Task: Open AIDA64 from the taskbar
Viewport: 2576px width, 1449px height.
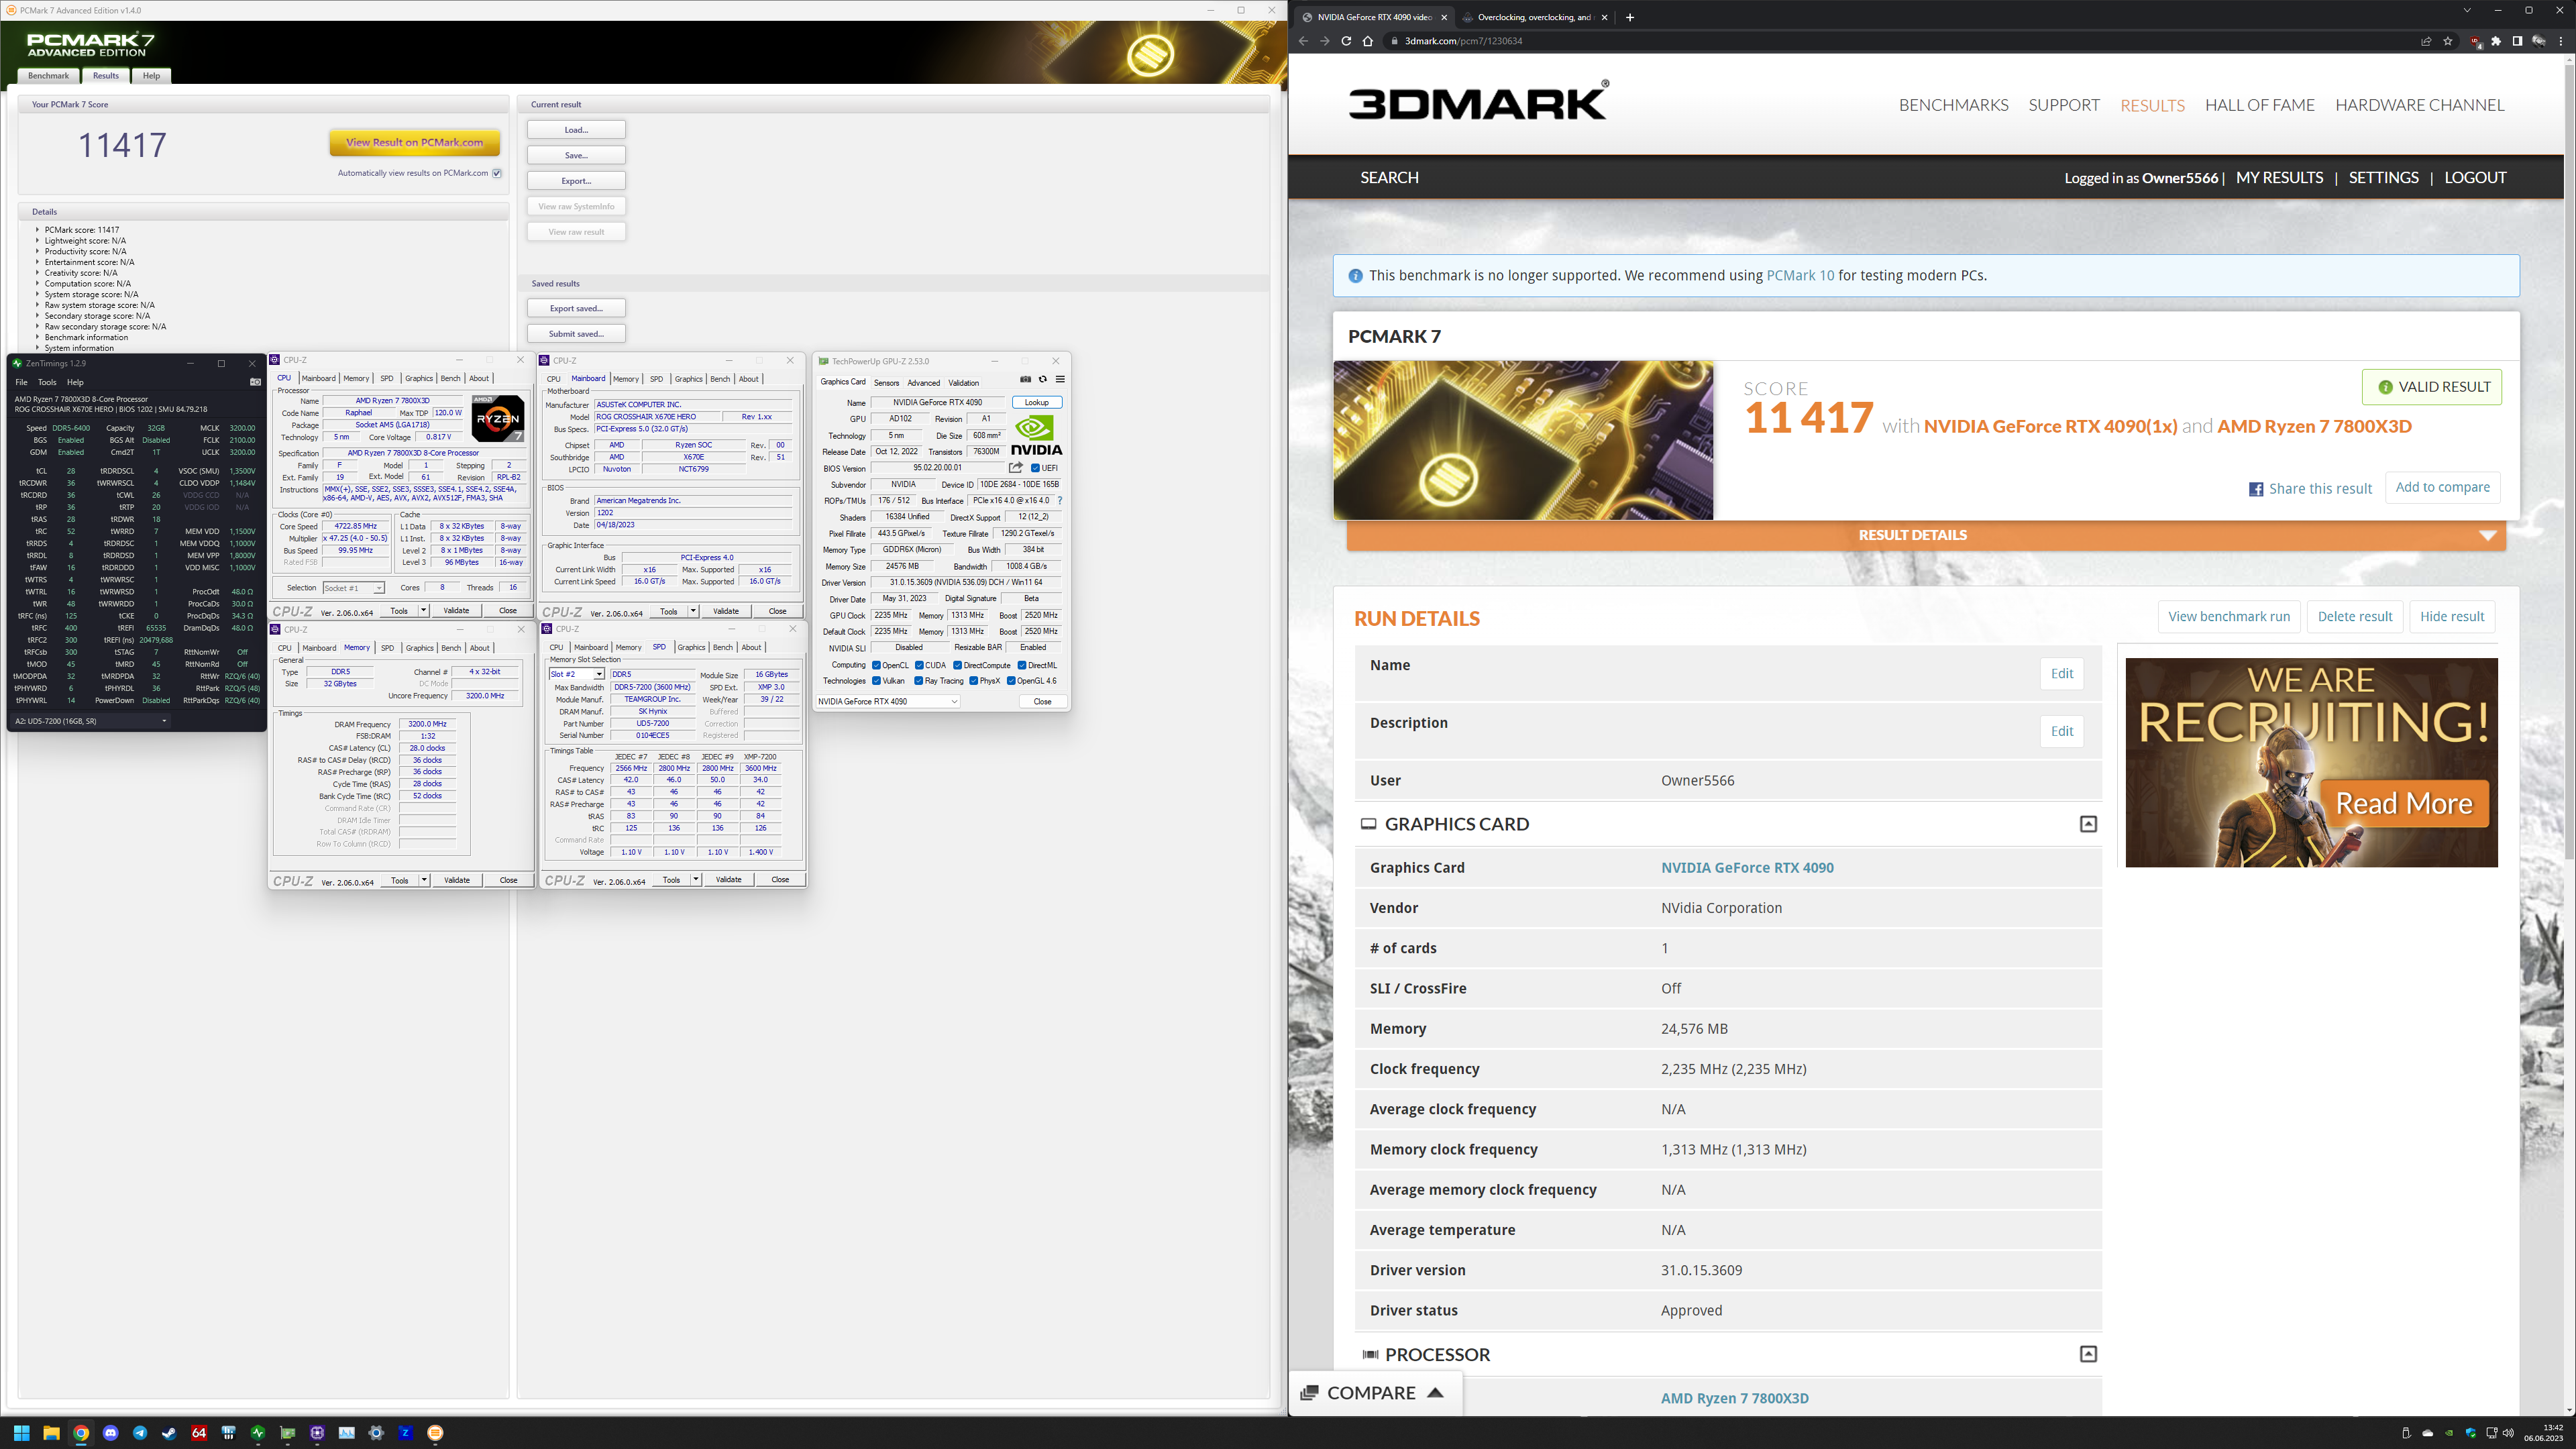Action: 199,1433
